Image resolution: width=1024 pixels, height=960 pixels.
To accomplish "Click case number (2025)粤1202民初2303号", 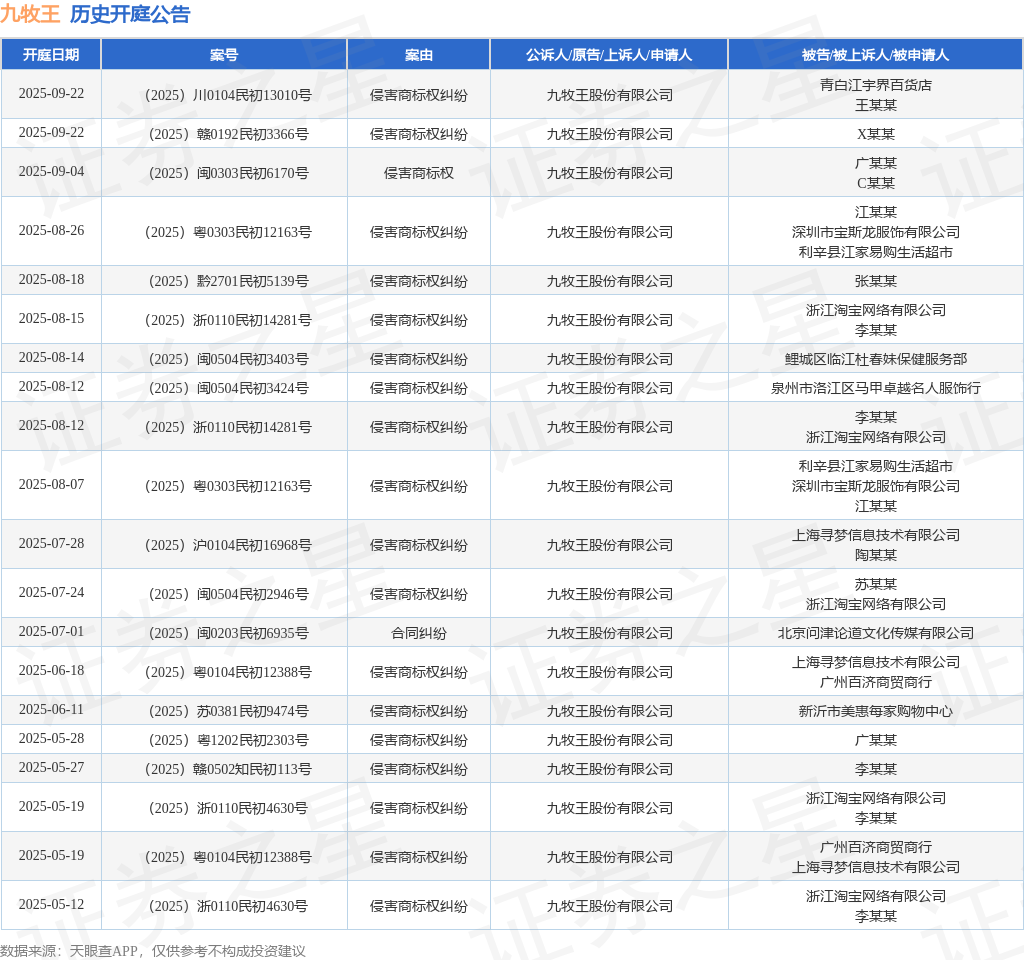I will pos(228,740).
